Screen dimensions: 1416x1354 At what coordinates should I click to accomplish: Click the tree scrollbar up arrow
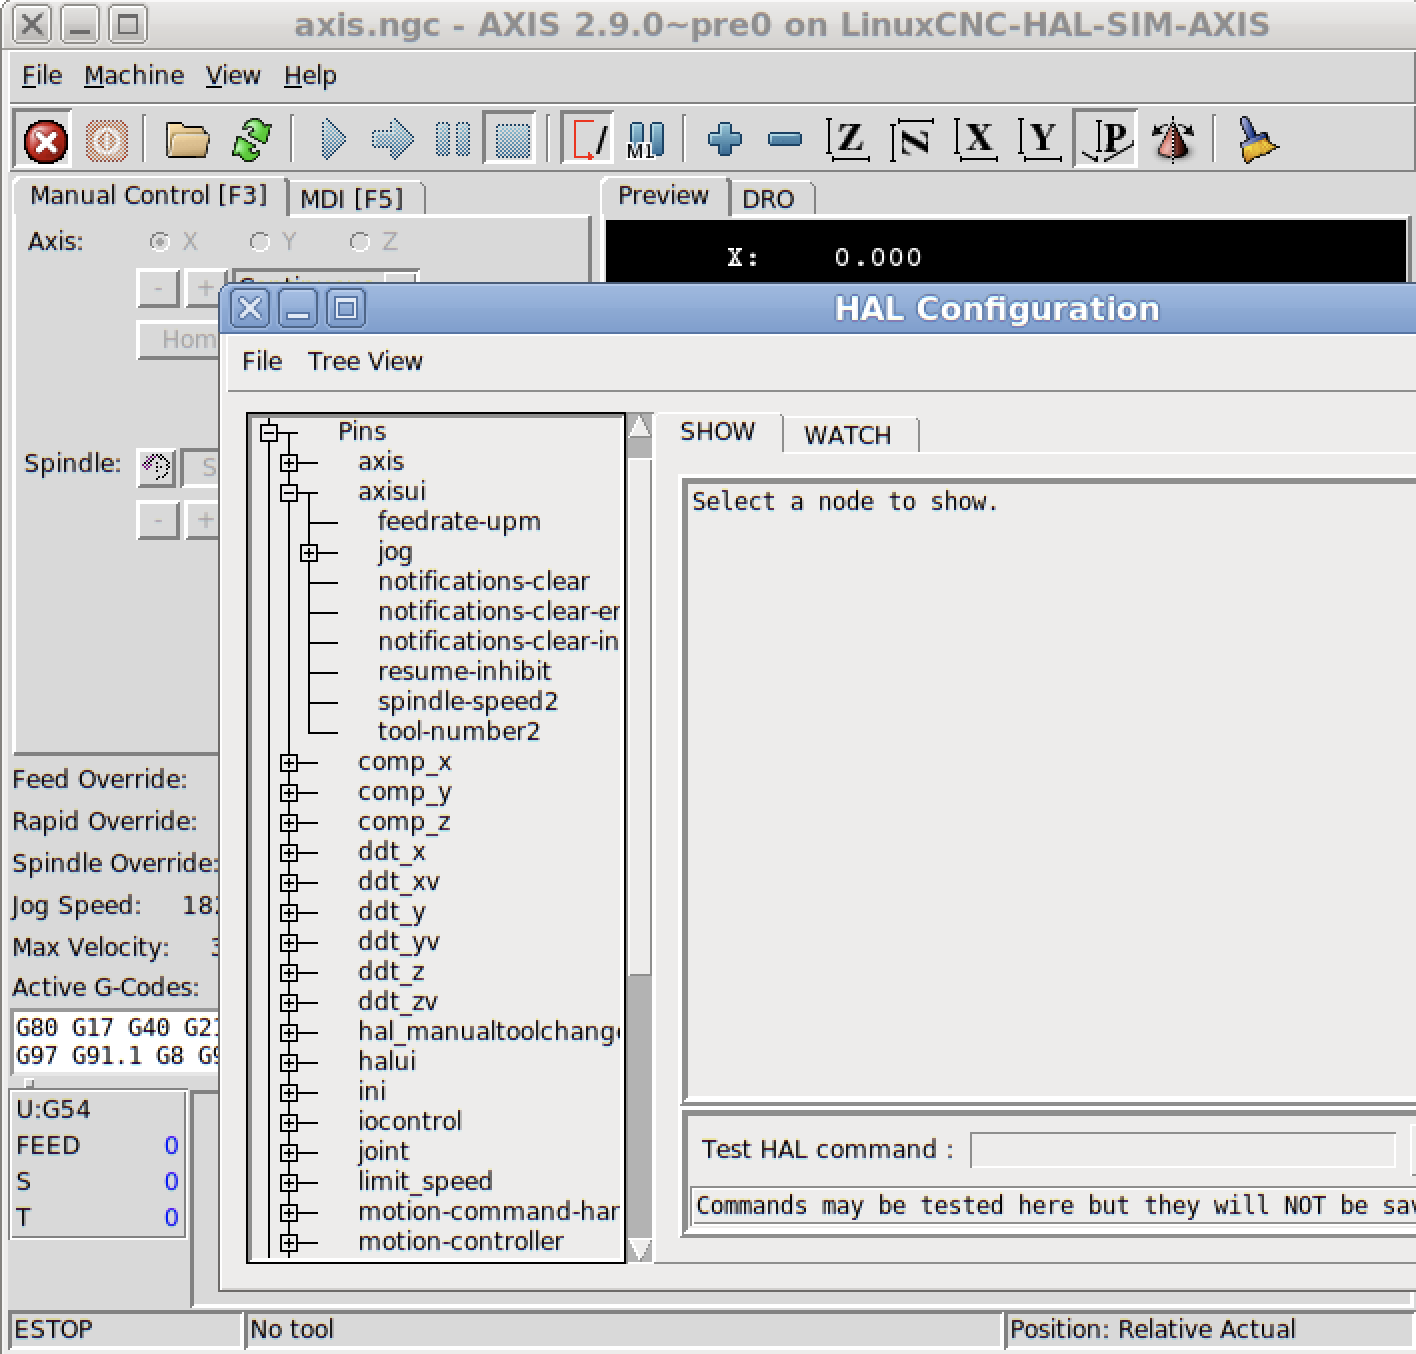click(x=639, y=427)
